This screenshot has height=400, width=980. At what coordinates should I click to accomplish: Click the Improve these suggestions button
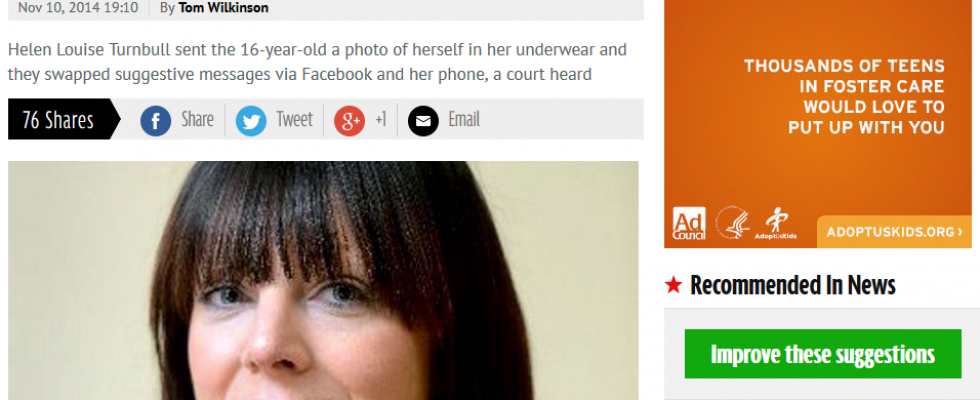822,354
